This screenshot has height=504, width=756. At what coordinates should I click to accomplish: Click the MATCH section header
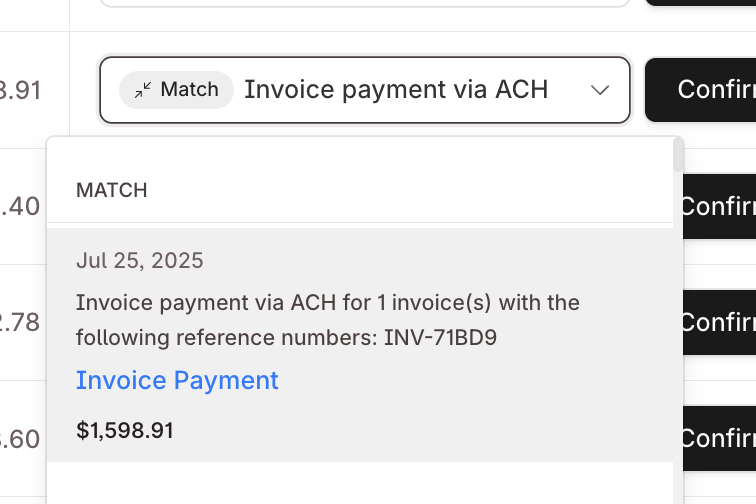click(x=112, y=190)
